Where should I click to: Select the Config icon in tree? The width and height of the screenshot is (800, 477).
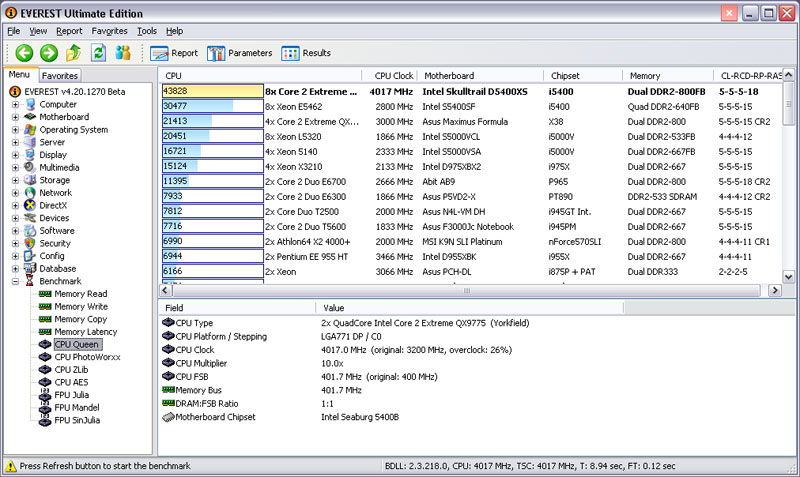click(30, 256)
